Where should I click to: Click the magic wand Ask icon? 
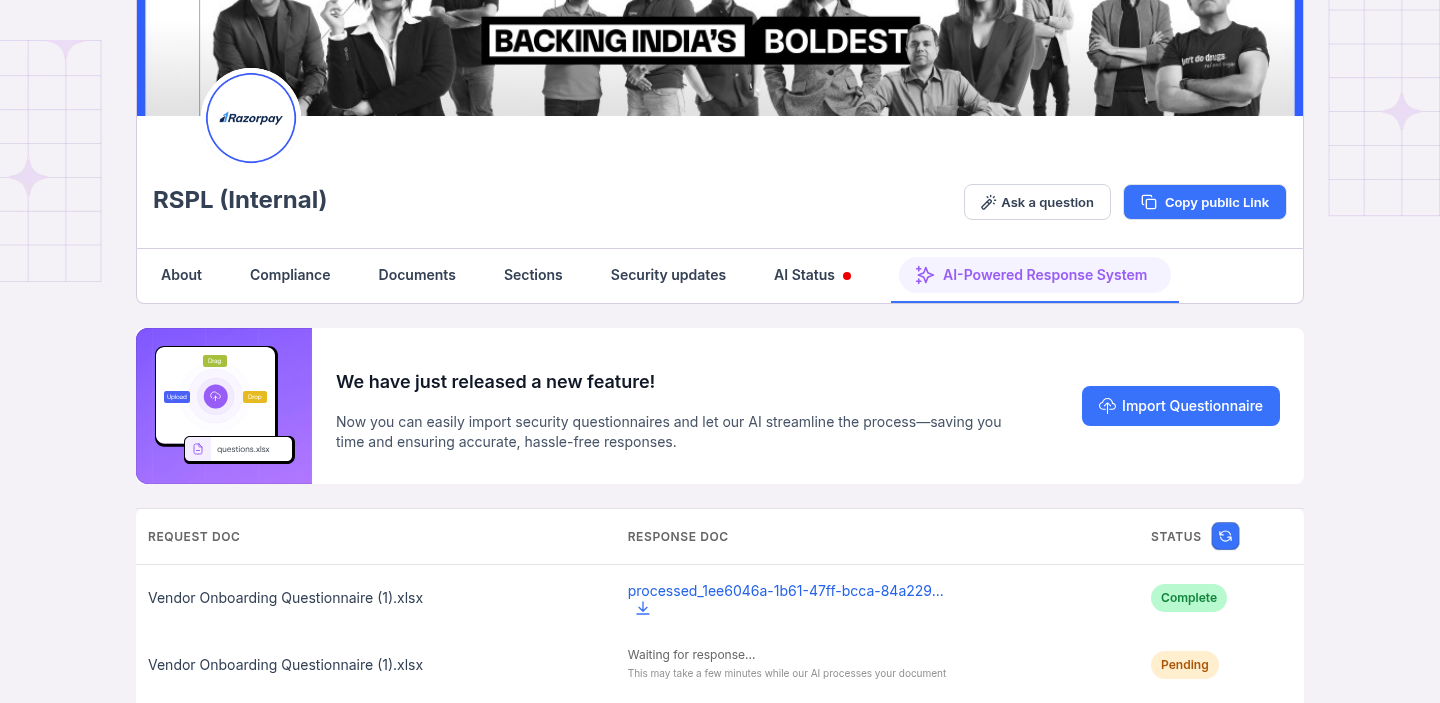tap(988, 202)
